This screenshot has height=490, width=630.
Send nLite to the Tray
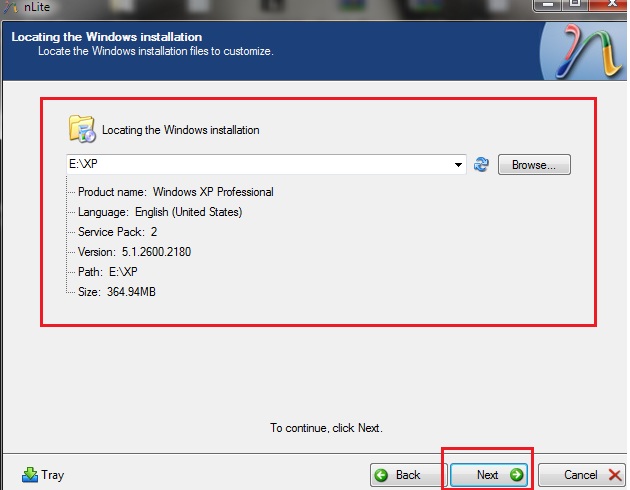(x=42, y=475)
